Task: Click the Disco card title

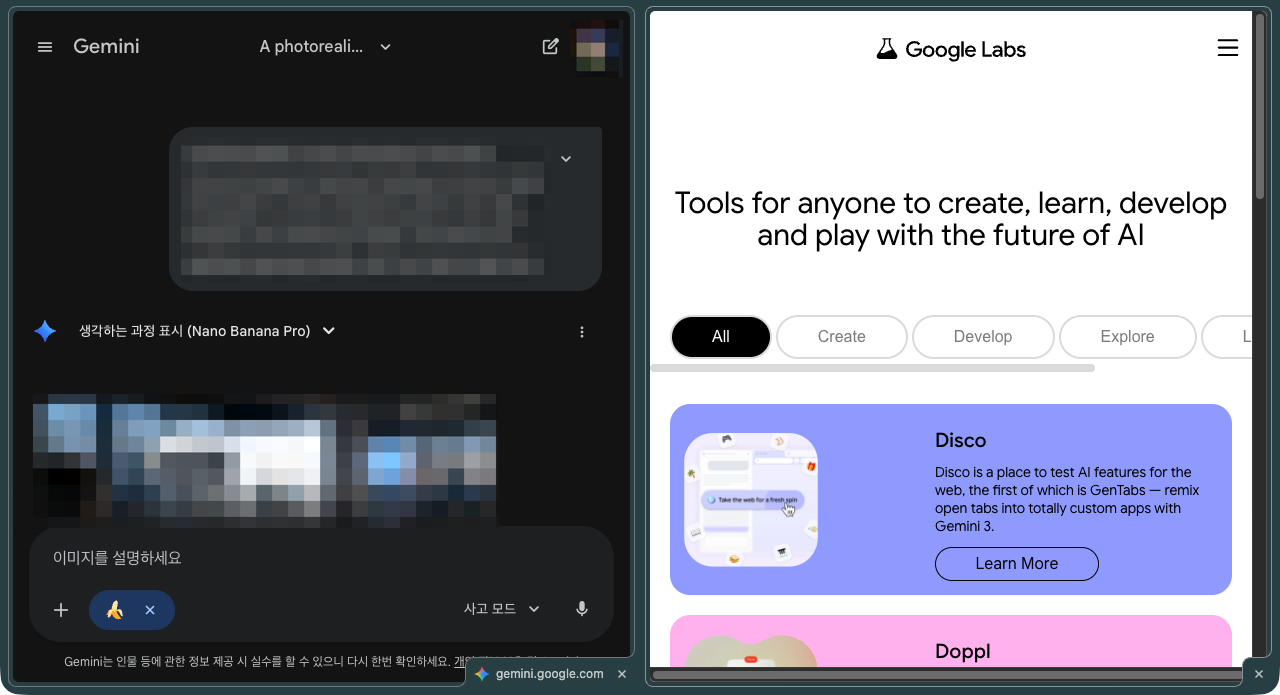Action: click(961, 440)
